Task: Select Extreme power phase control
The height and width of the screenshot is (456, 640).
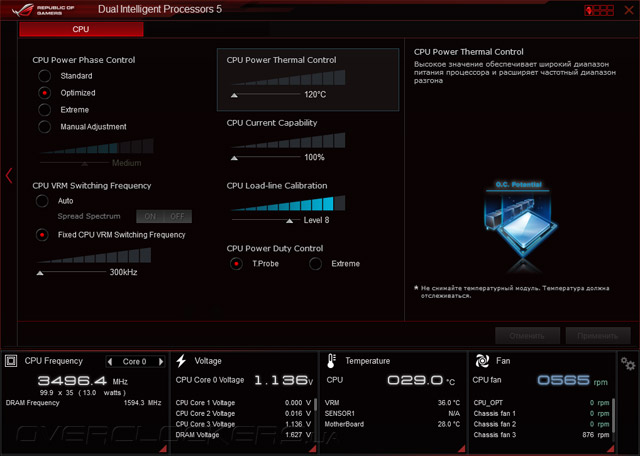Action: click(x=44, y=110)
